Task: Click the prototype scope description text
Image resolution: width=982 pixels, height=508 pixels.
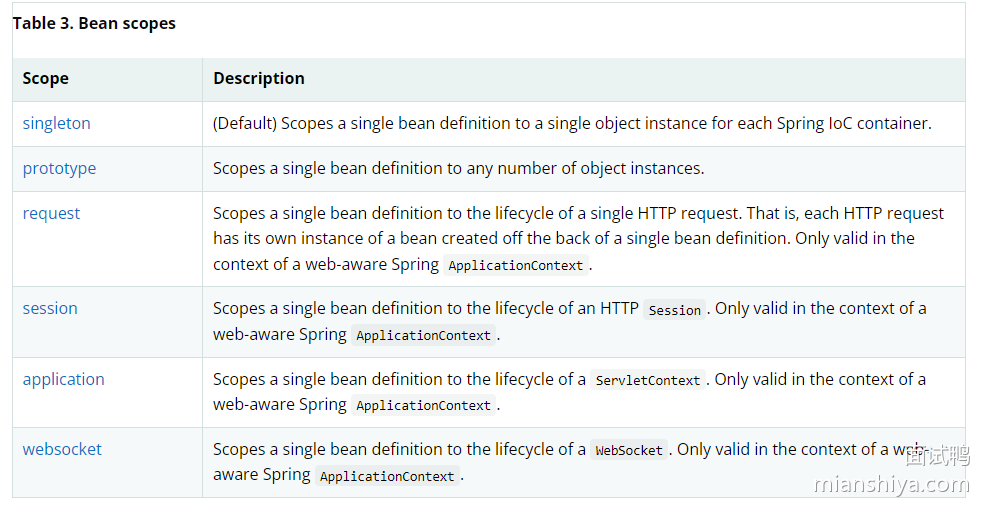Action: point(458,168)
